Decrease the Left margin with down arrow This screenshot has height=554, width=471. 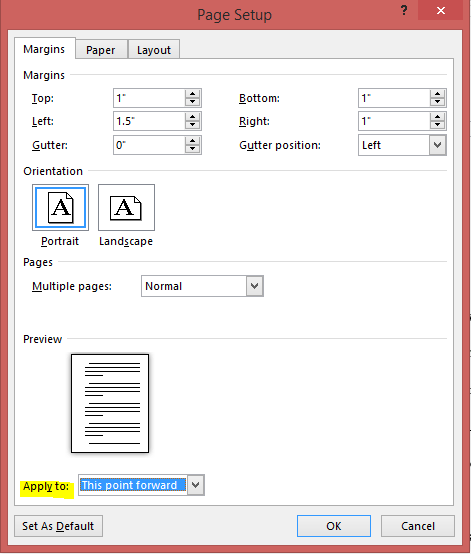point(193,125)
